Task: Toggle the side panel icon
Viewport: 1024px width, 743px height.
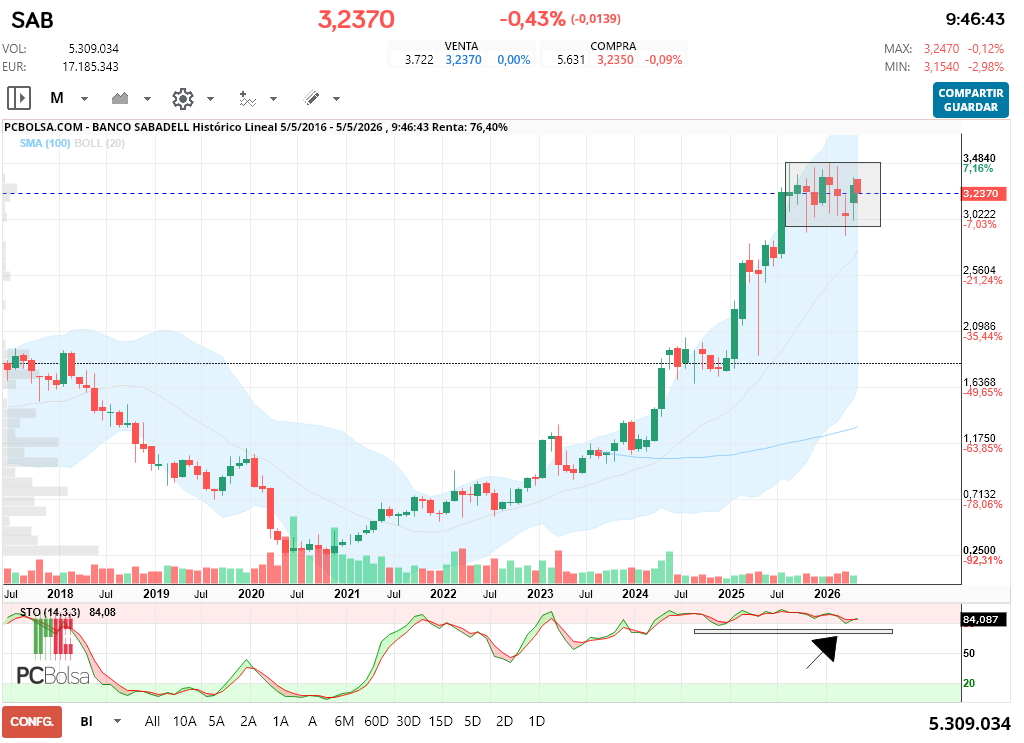Action: (19, 99)
